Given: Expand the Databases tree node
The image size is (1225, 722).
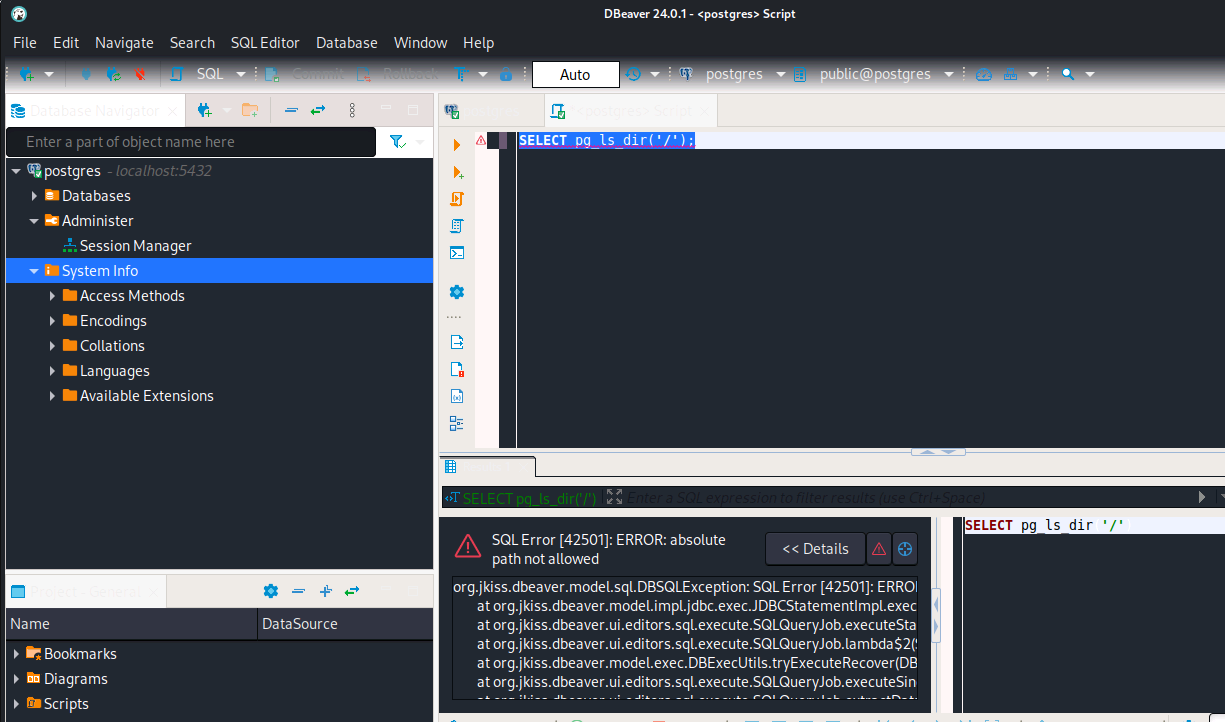Looking at the screenshot, I should click(34, 196).
